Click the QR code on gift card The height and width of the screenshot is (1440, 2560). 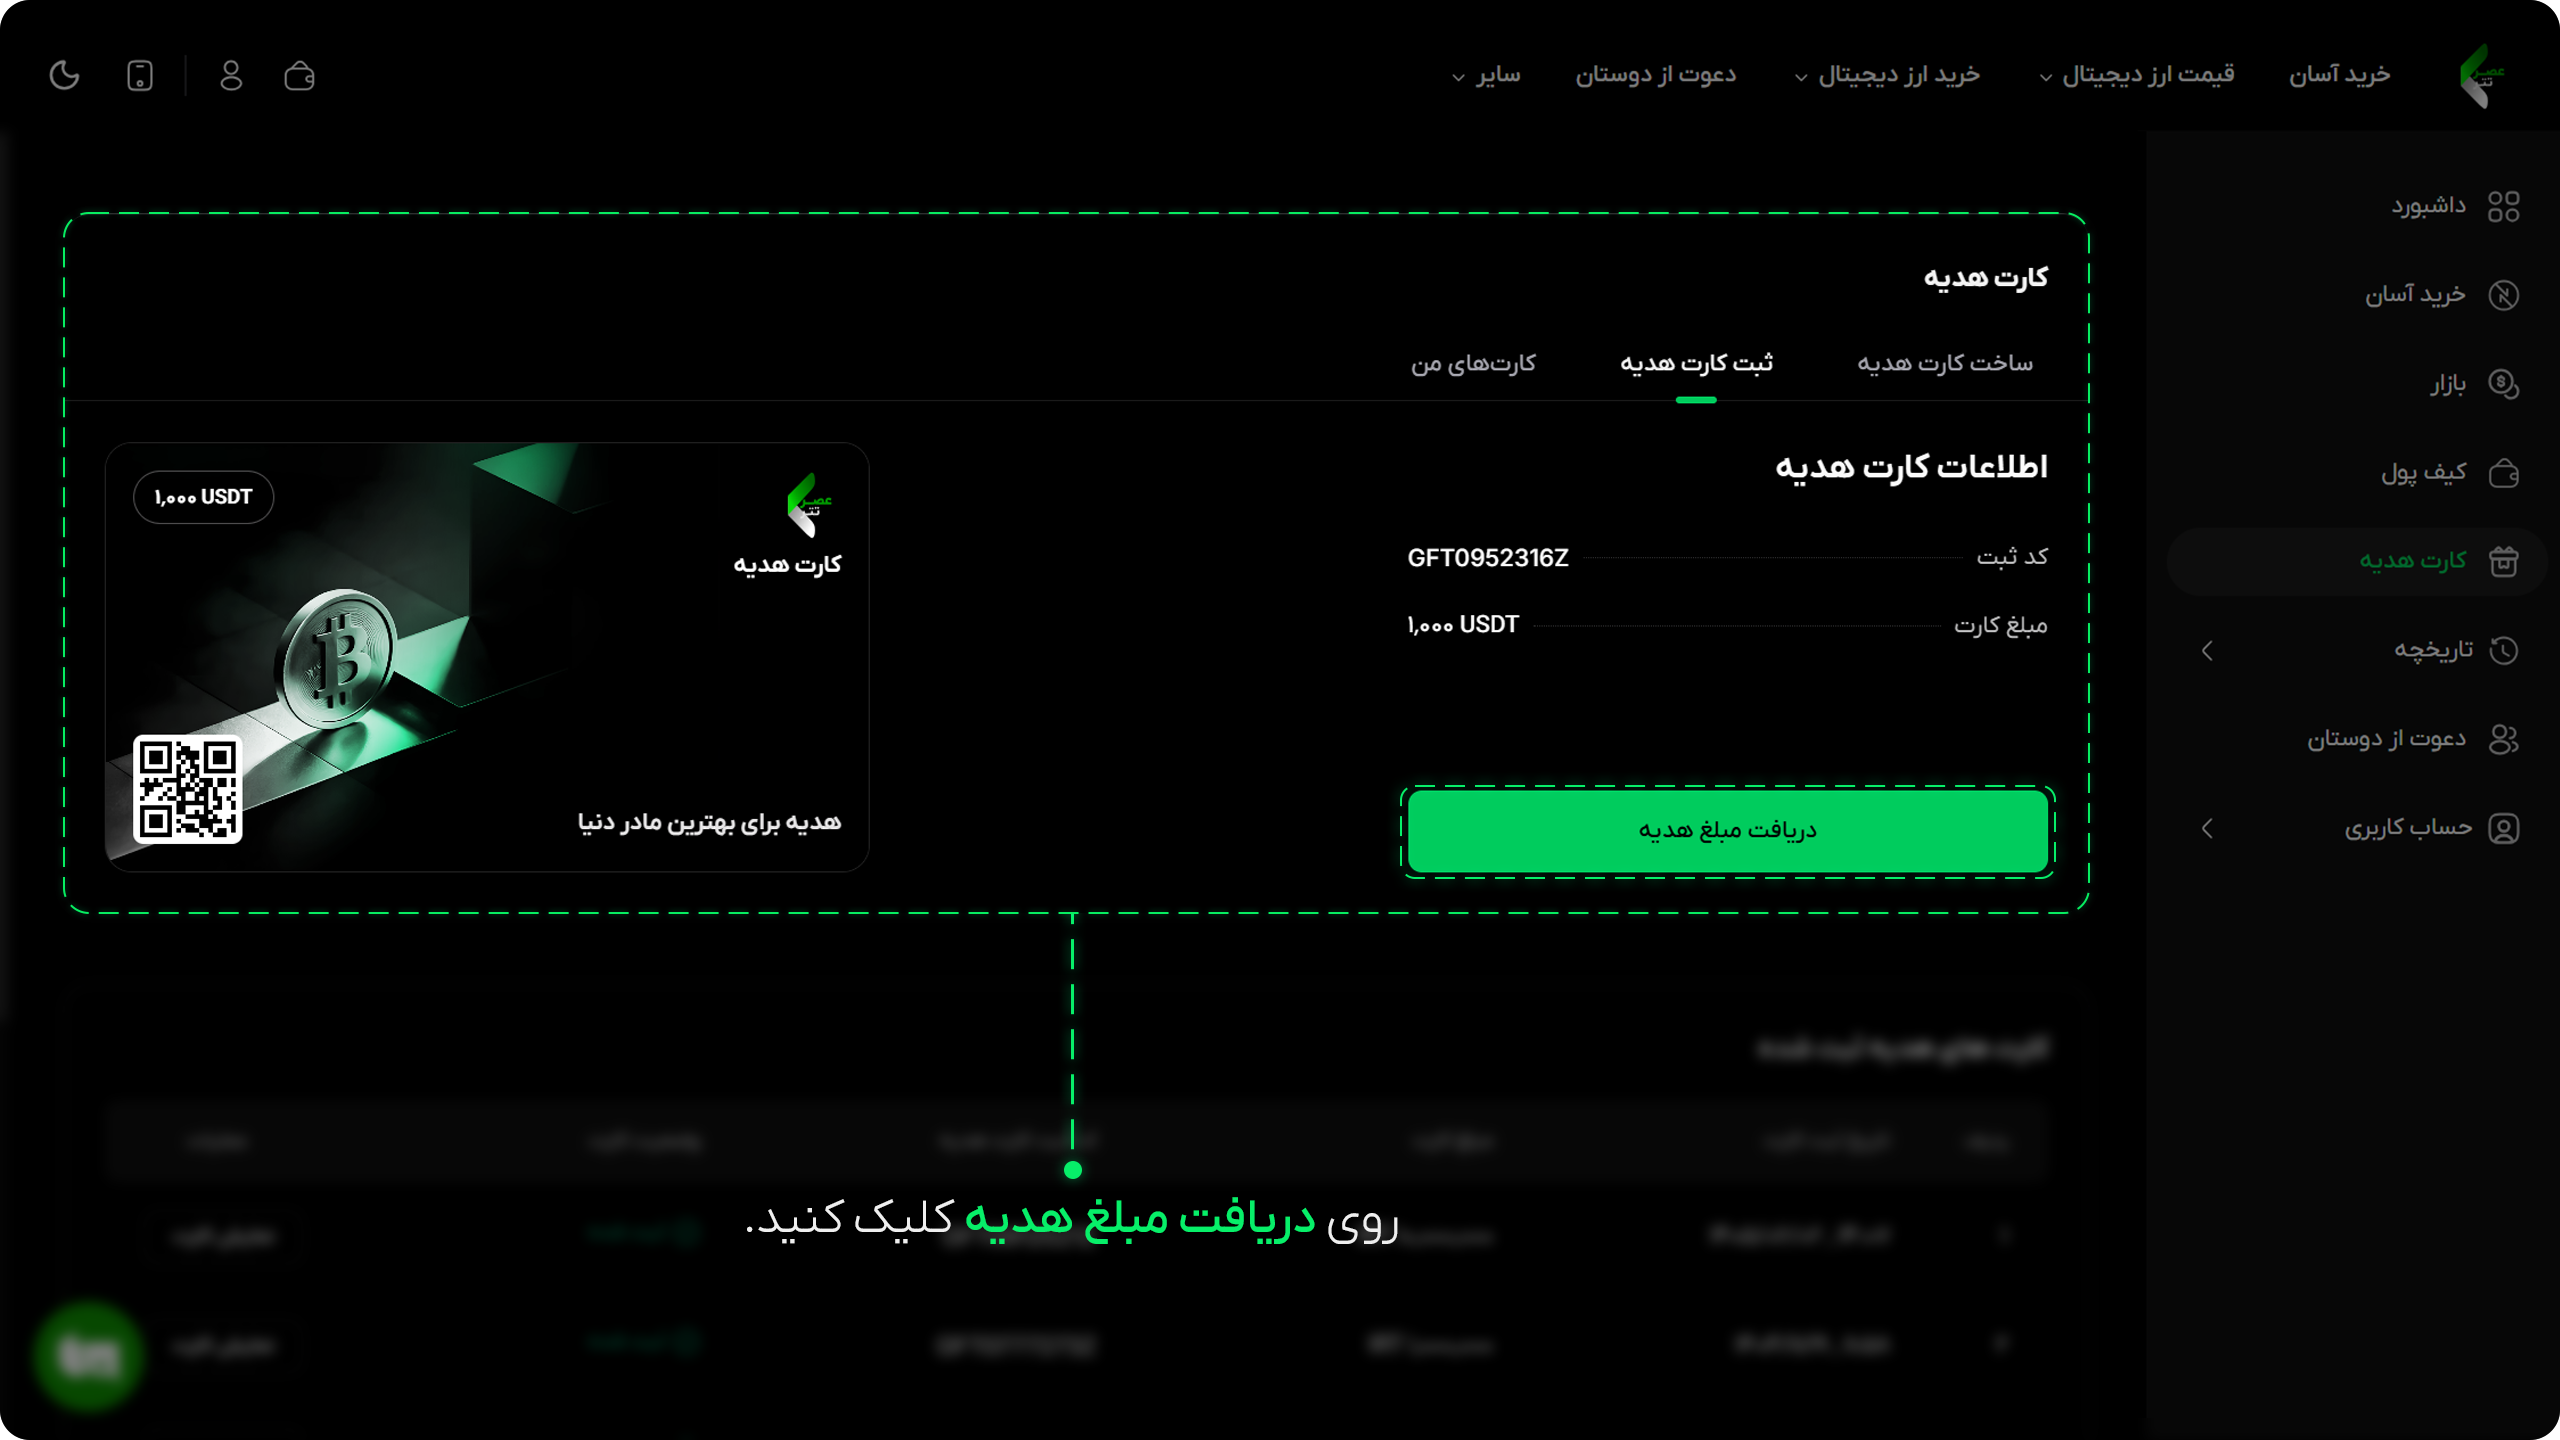coord(188,789)
